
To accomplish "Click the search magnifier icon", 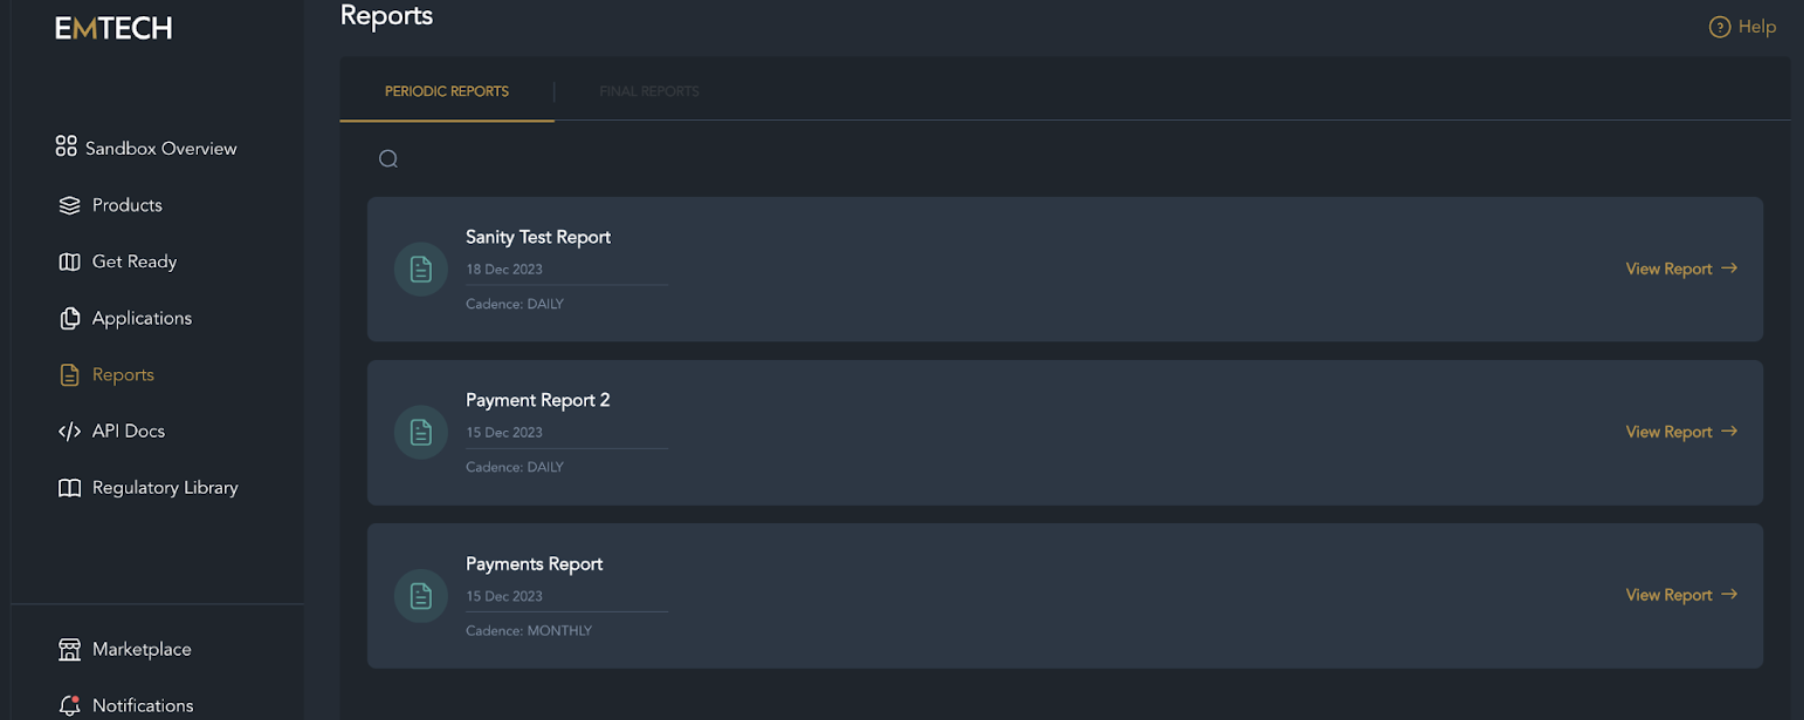I will click(x=388, y=159).
